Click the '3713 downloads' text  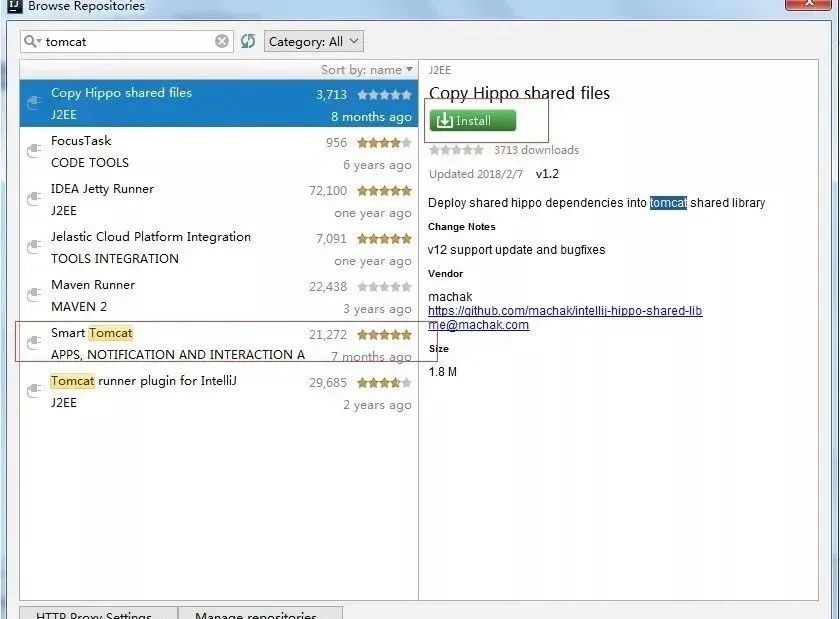pos(536,150)
